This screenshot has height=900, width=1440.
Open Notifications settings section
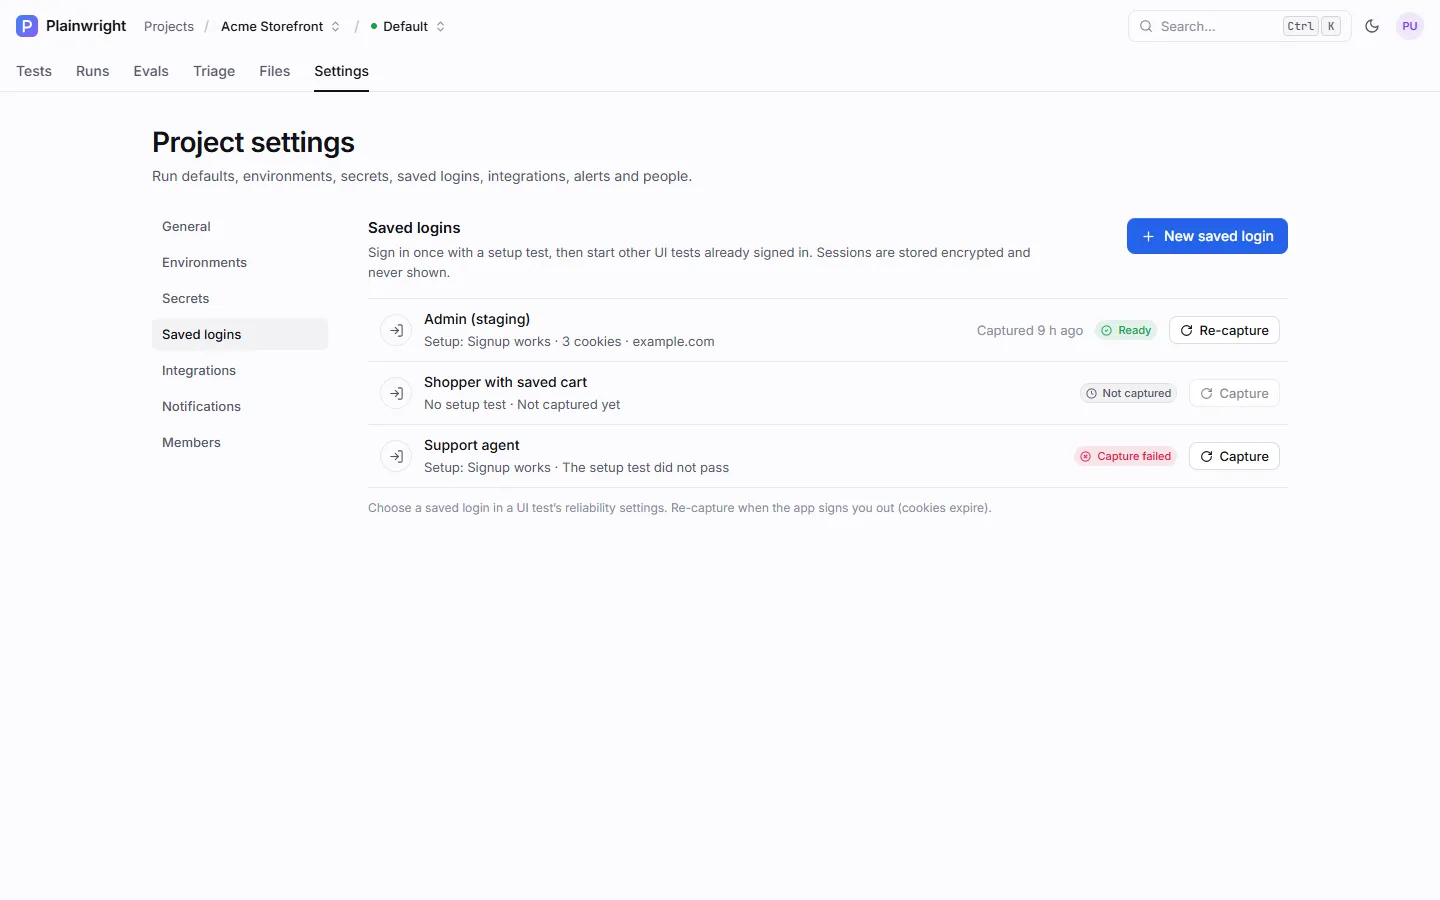pos(240,406)
